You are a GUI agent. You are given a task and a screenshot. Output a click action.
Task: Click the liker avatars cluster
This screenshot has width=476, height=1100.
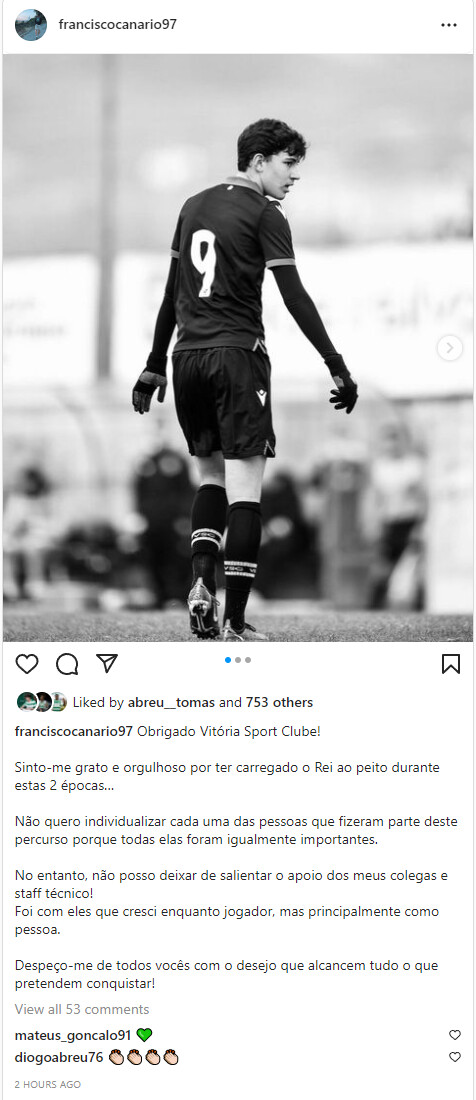[x=41, y=702]
